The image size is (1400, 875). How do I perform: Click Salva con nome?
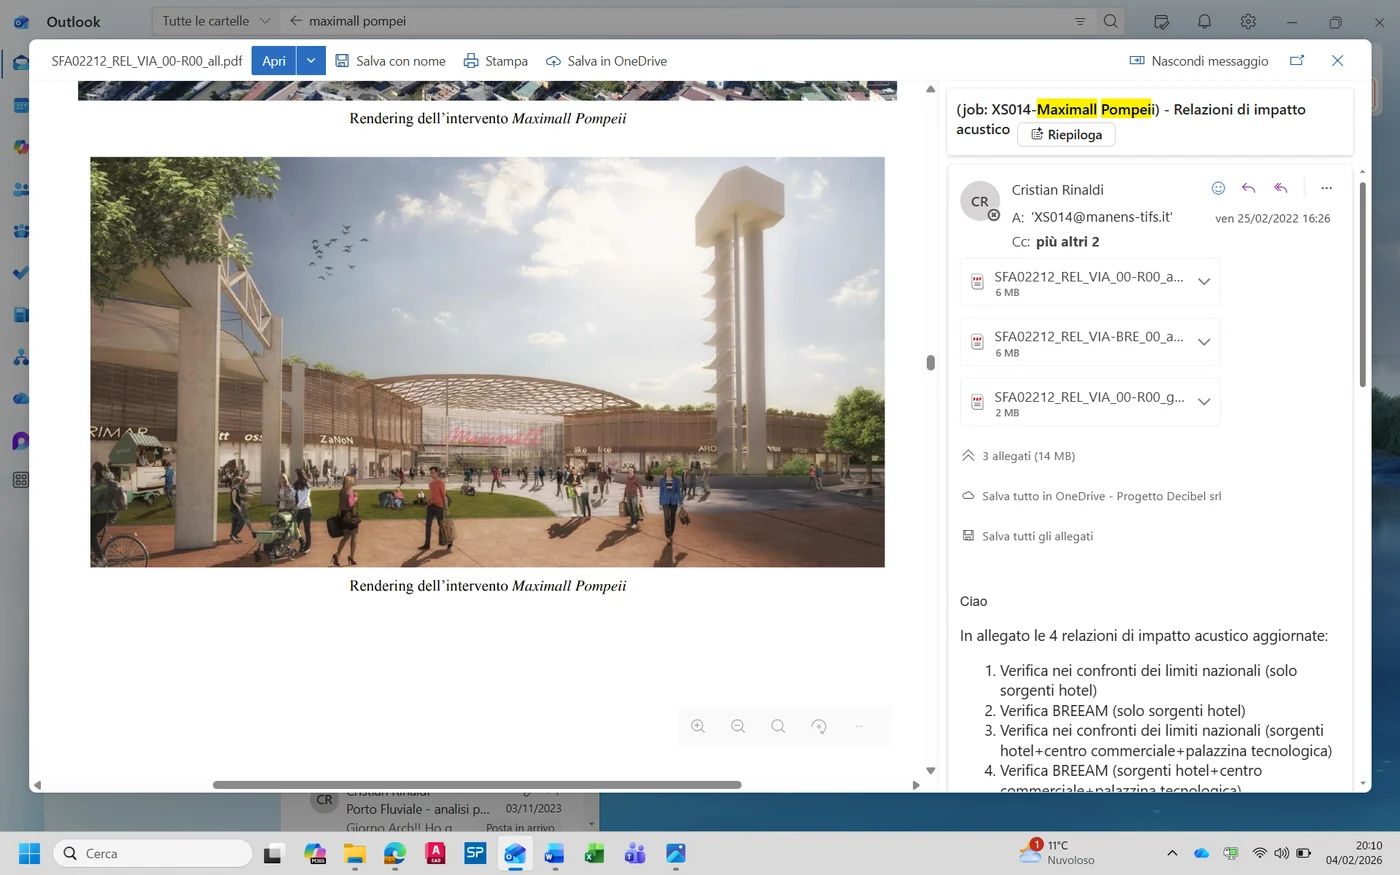point(390,61)
